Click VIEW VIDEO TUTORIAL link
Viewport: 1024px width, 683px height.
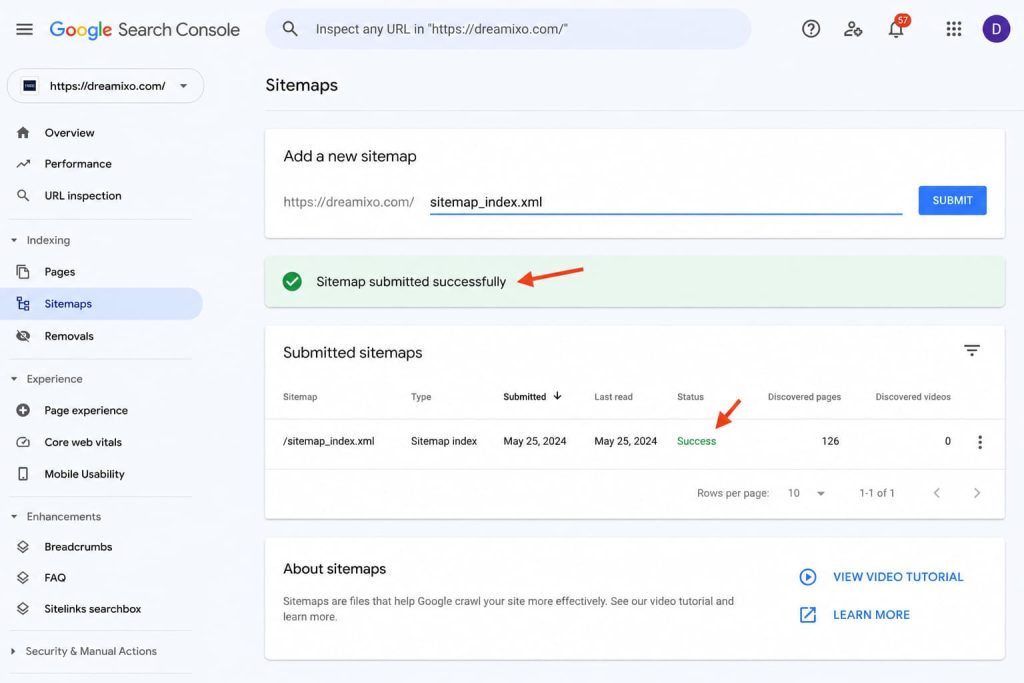pos(898,577)
